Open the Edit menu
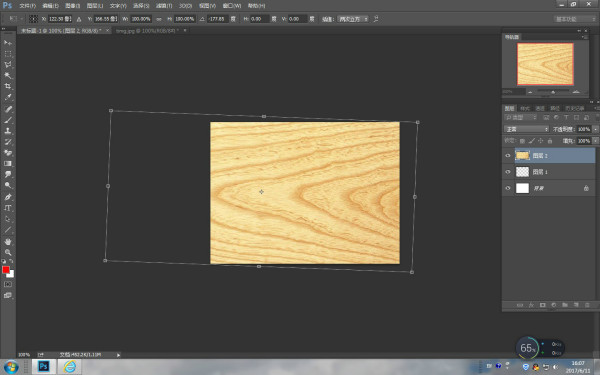This screenshot has height=375, width=600. point(50,6)
